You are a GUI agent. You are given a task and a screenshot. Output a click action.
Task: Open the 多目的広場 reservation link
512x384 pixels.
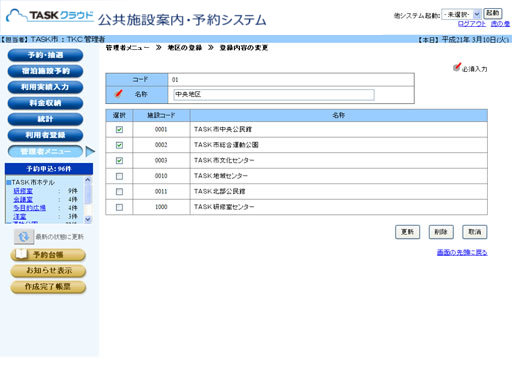pos(29,208)
